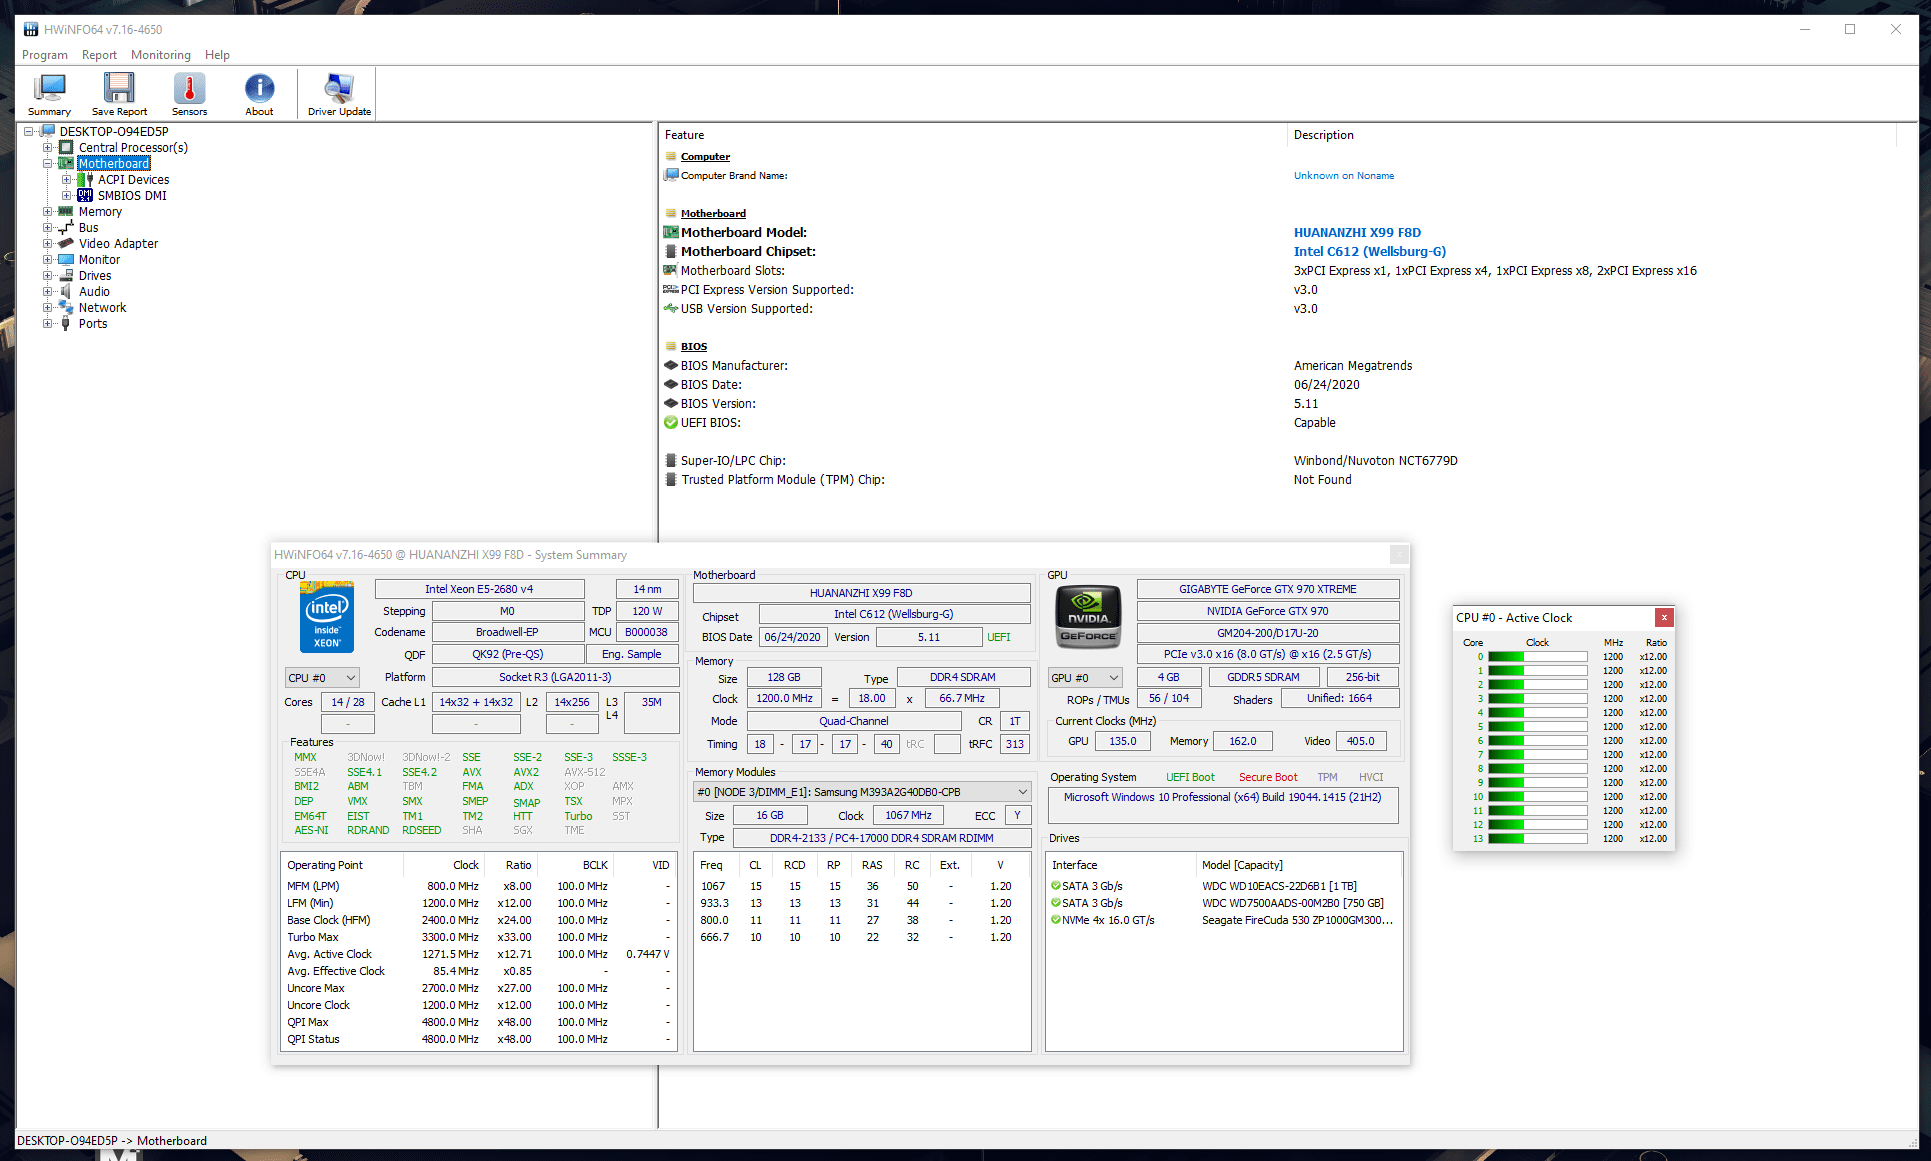Expand the Network tree node

(47, 307)
